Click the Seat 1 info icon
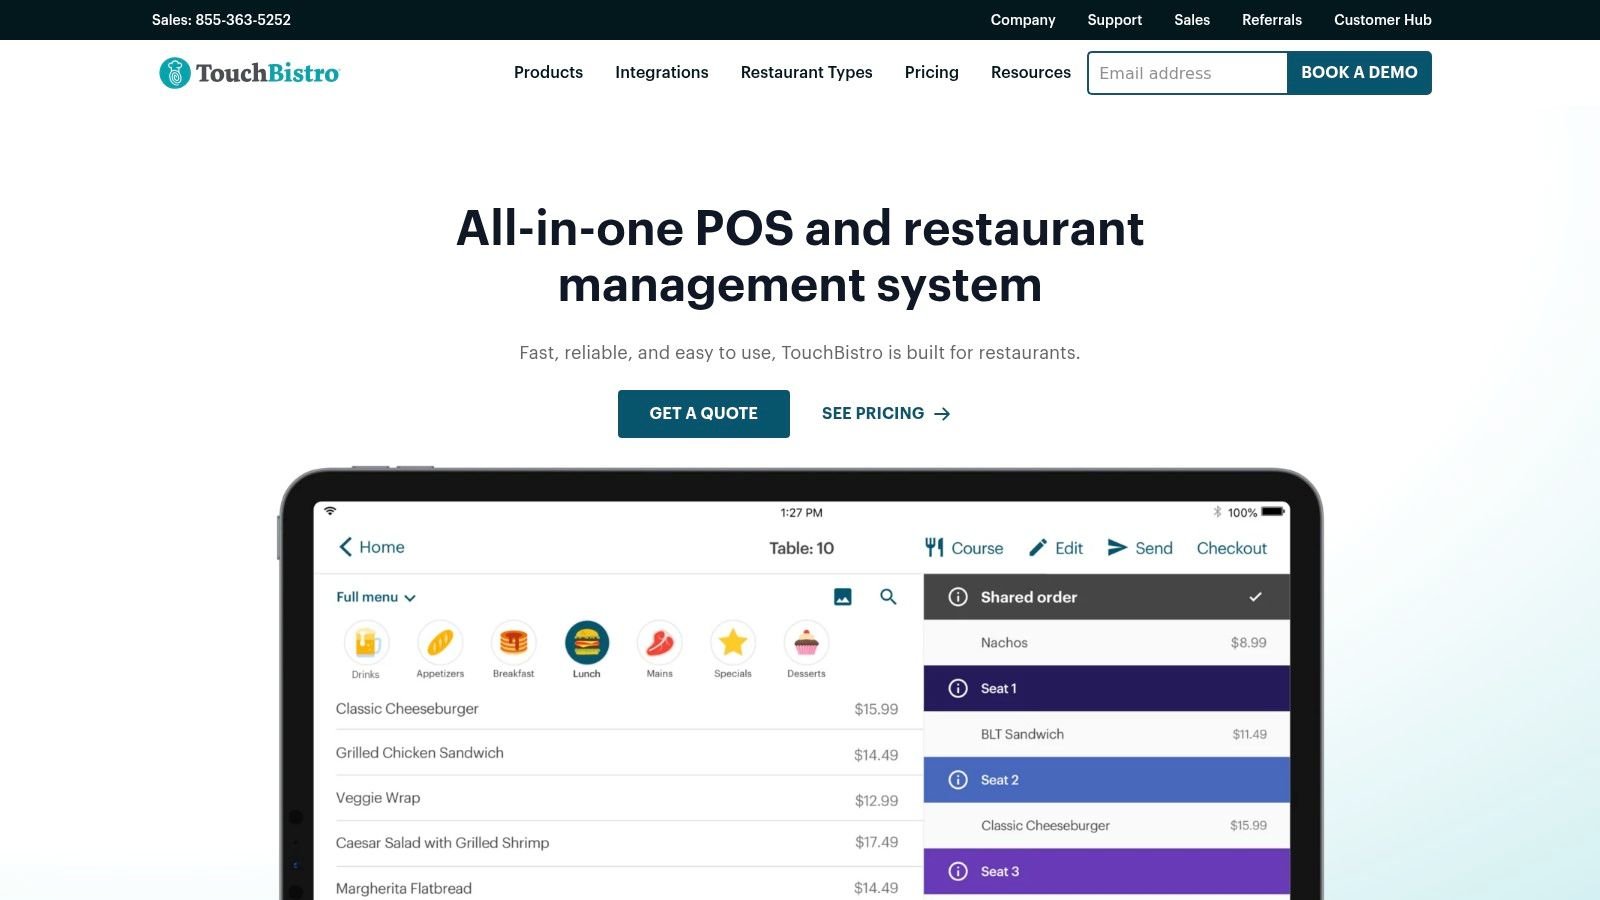This screenshot has height=900, width=1600. coord(958,688)
